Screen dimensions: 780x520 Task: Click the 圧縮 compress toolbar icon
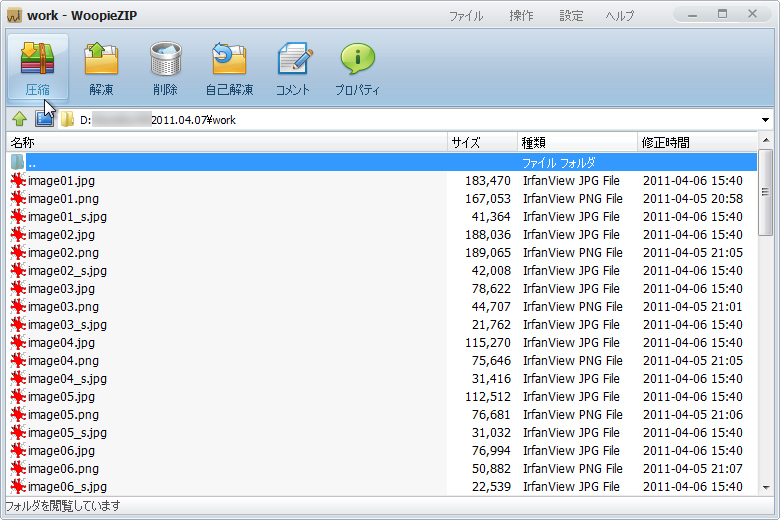click(37, 59)
